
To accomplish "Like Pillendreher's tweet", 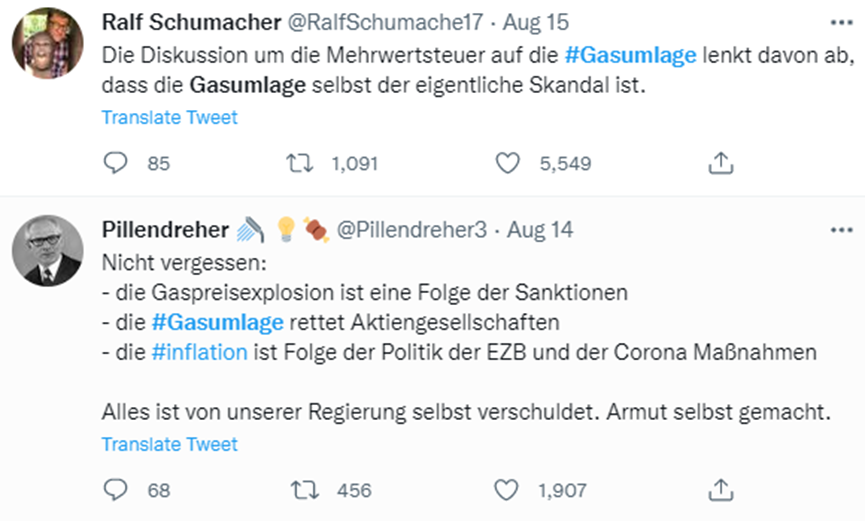I will [x=508, y=490].
